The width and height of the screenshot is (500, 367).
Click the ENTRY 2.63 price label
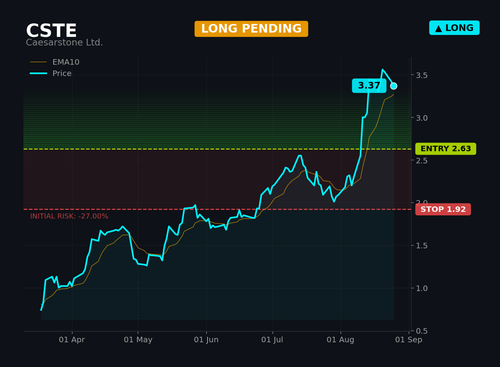click(x=446, y=148)
